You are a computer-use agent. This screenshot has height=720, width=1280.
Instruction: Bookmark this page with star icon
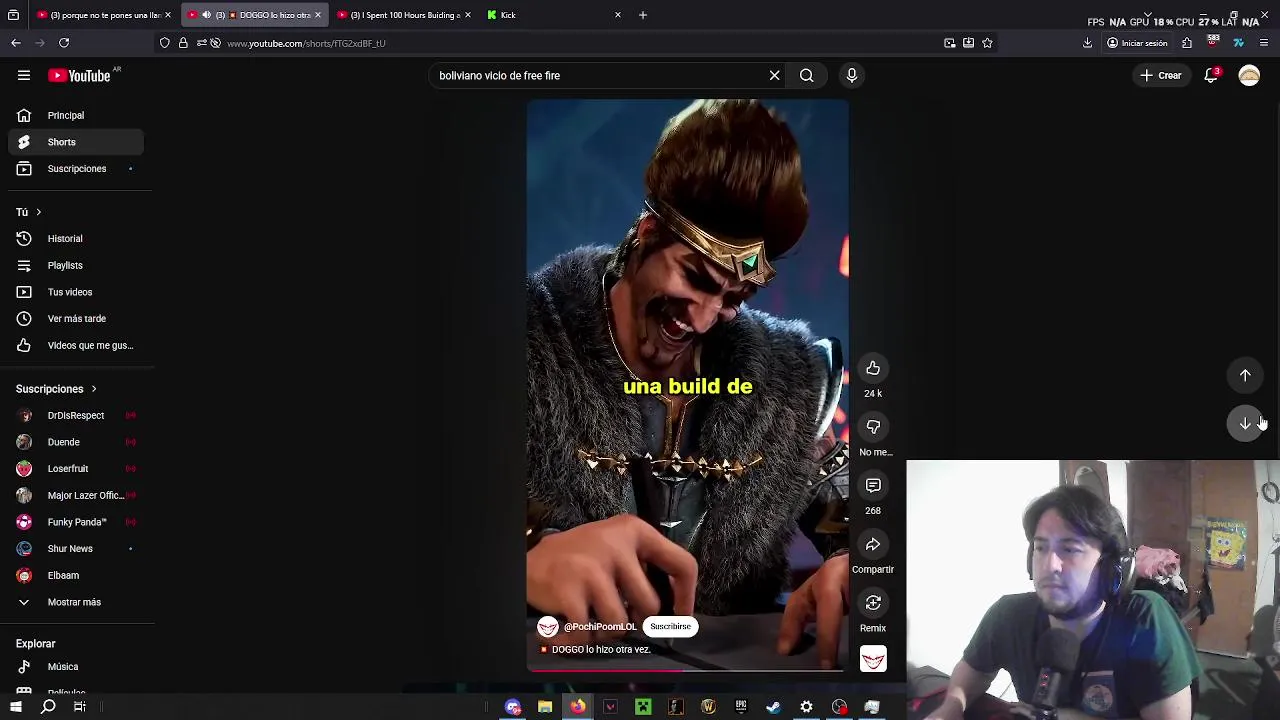coord(987,43)
